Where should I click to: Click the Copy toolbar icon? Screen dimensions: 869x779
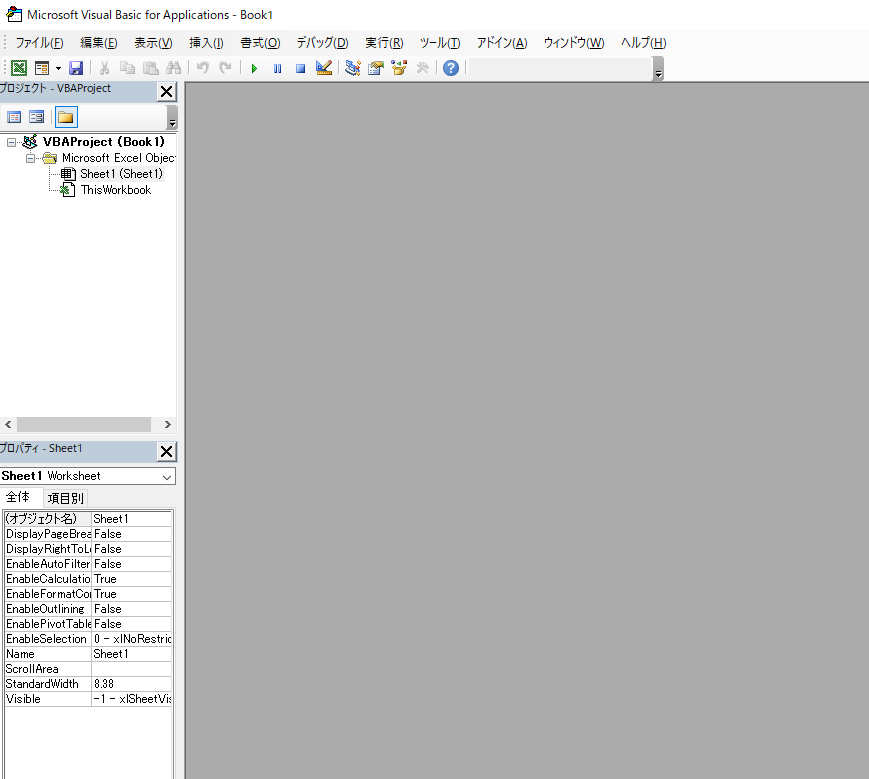point(127,68)
